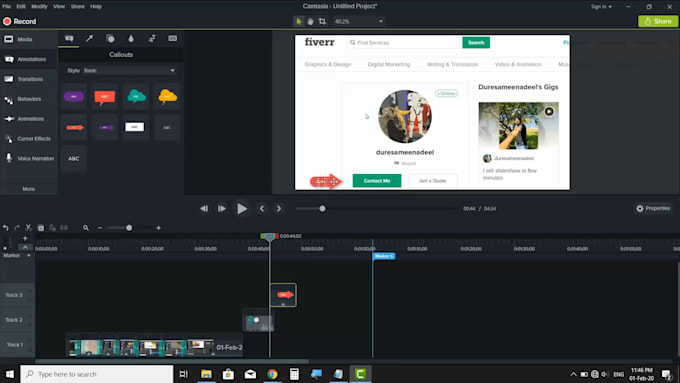680x383 pixels.
Task: Zoom in timeline with plus button
Action: pos(159,228)
